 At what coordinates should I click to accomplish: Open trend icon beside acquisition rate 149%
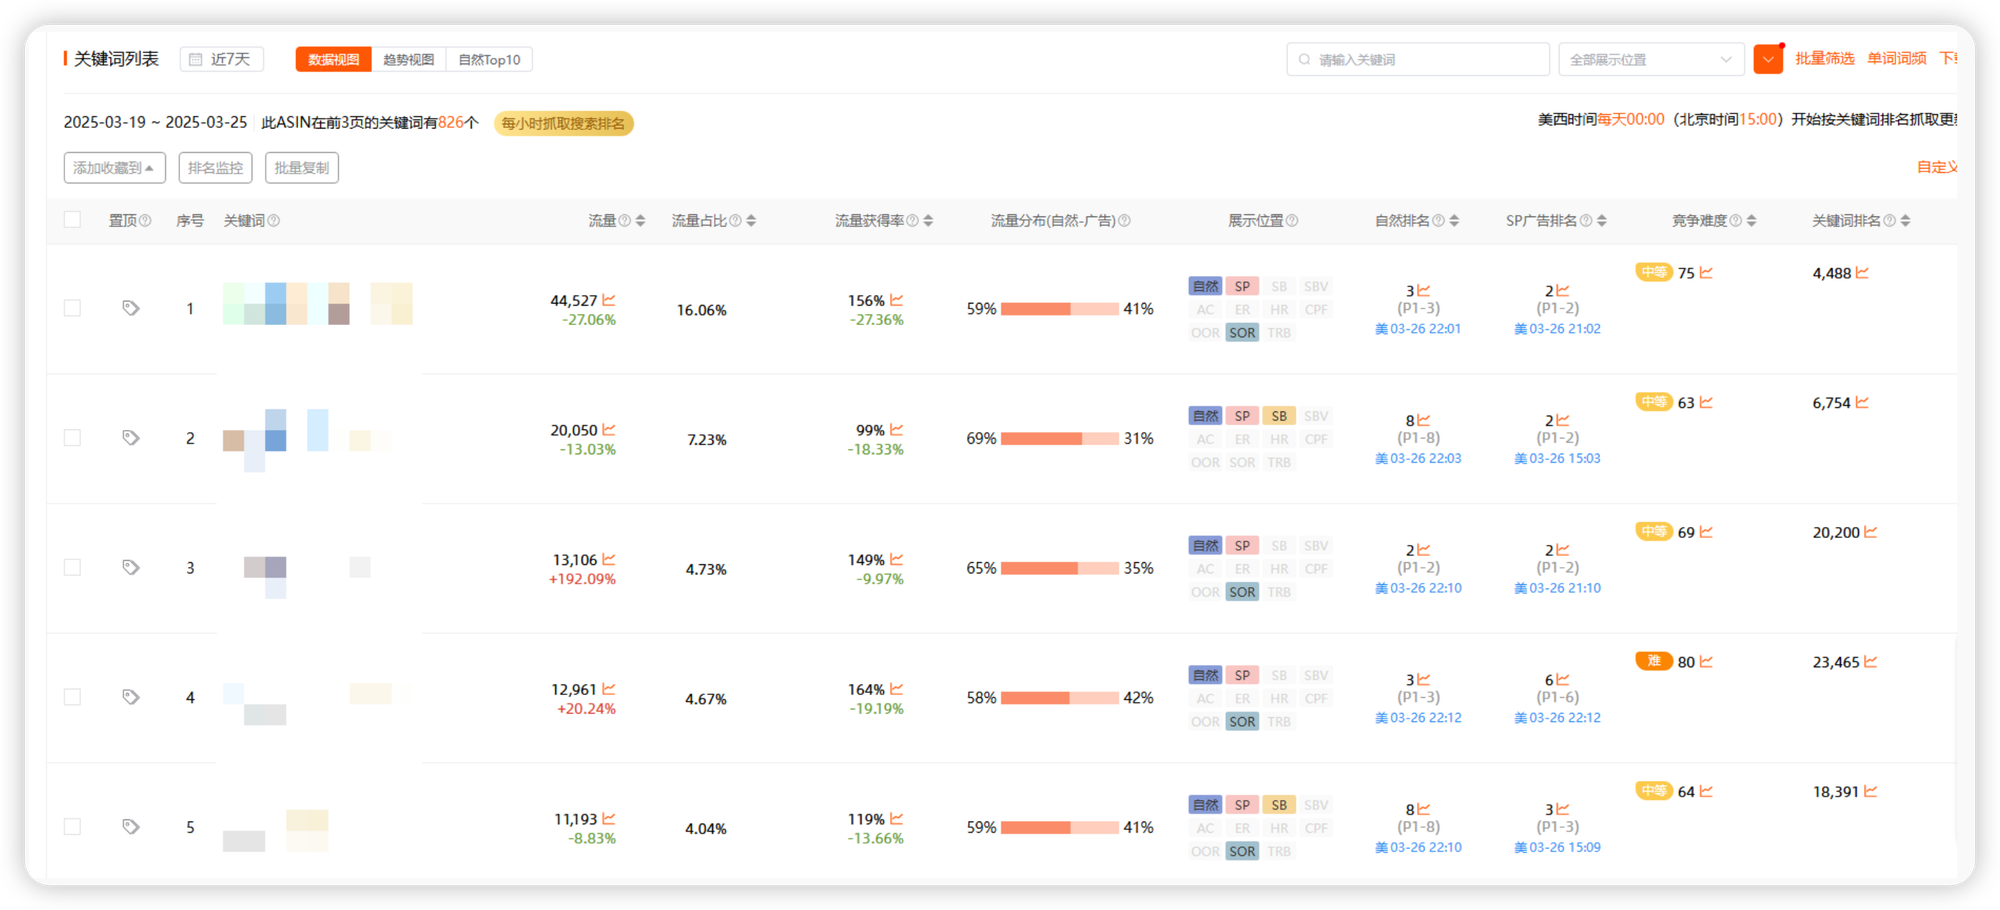point(897,559)
